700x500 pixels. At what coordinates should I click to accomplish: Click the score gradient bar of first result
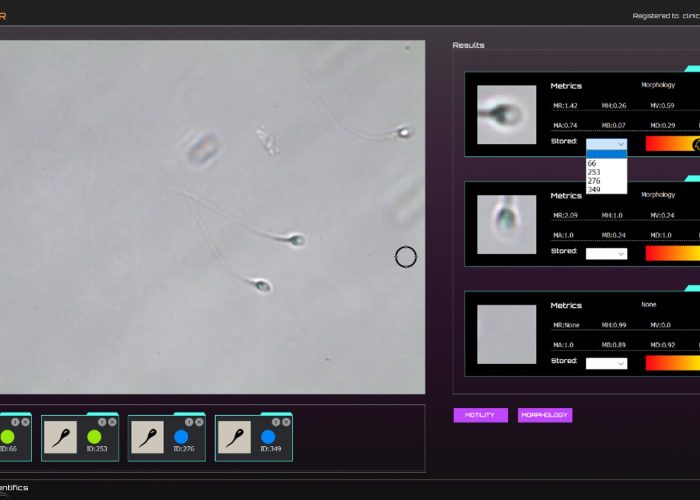click(673, 144)
